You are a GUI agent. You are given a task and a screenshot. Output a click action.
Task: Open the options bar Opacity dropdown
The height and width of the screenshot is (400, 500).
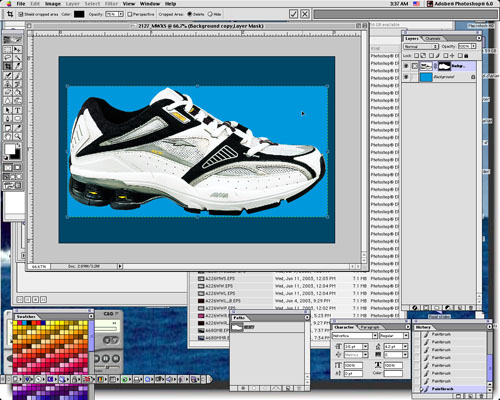(x=121, y=14)
